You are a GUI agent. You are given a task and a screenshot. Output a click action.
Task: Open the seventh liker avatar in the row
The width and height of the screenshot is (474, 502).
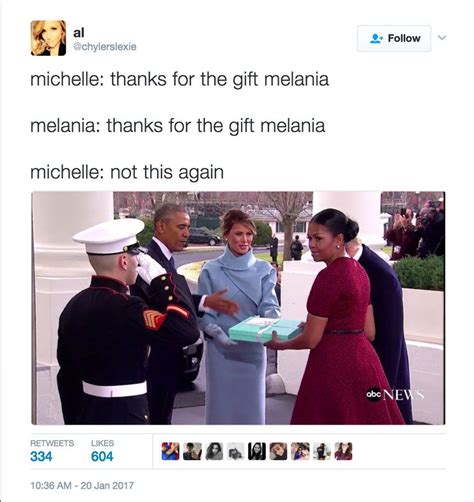tap(300, 451)
